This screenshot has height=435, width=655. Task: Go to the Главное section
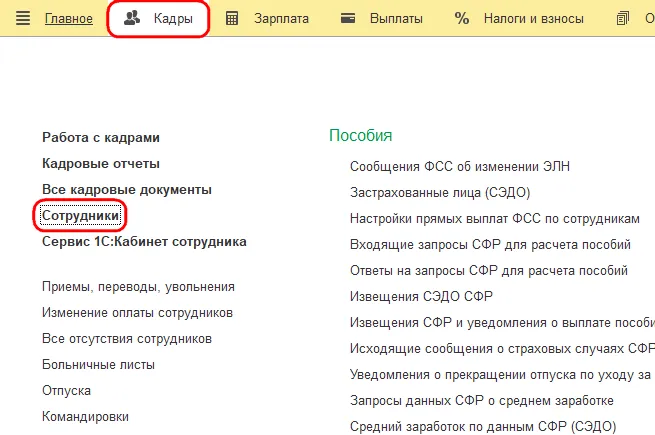[x=69, y=18]
